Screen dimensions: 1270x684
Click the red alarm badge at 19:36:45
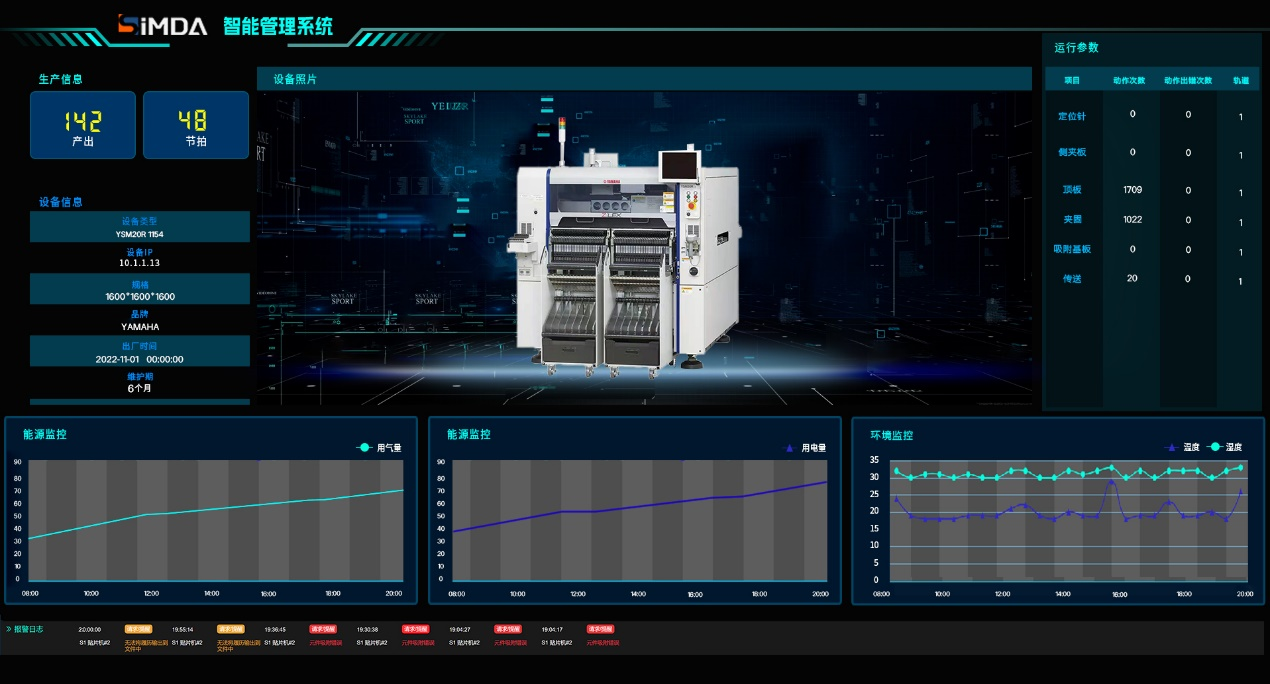[323, 629]
